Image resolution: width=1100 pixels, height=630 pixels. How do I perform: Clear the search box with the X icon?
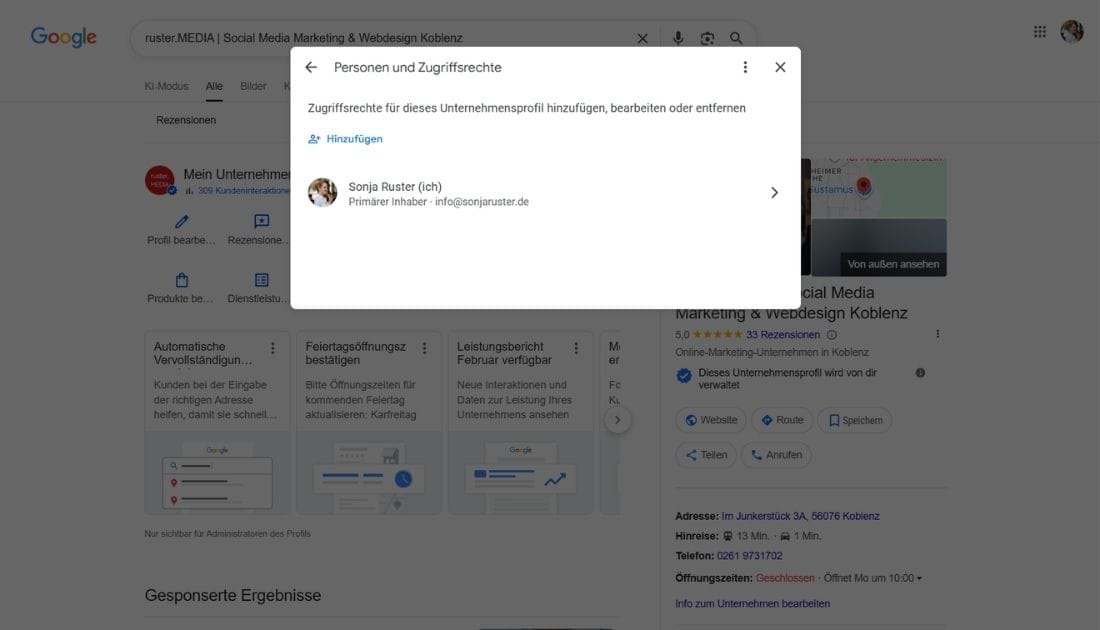click(x=642, y=39)
